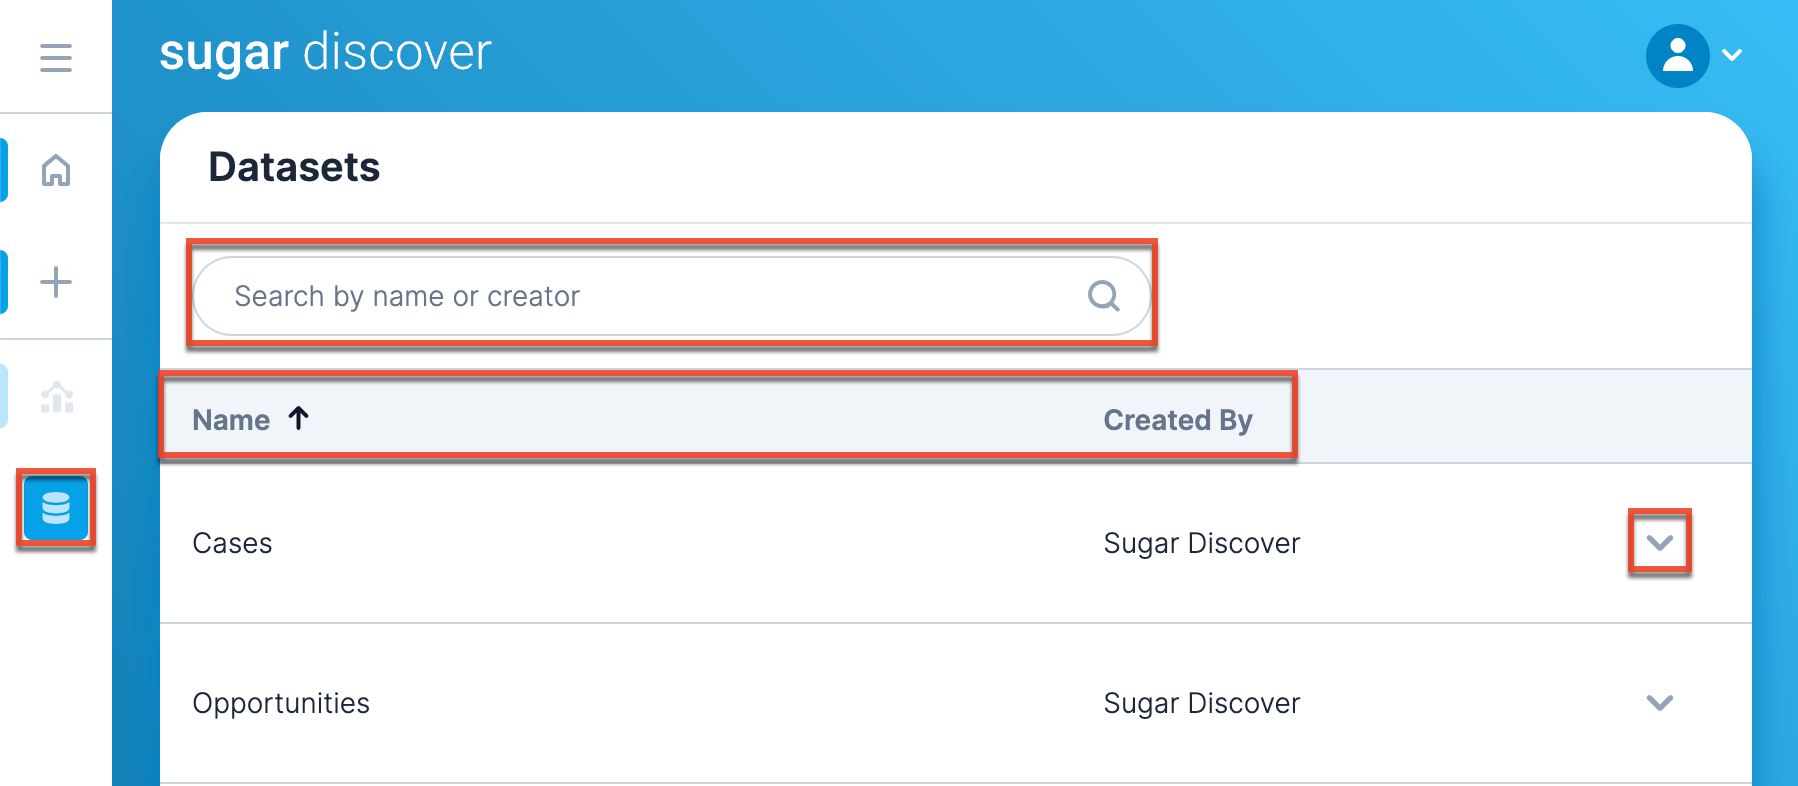Click Sugar Discover creator for Cases

coord(1201,543)
